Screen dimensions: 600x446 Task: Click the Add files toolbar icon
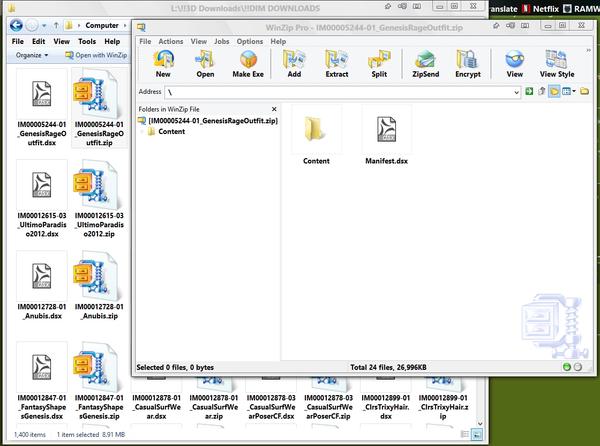tap(294, 64)
